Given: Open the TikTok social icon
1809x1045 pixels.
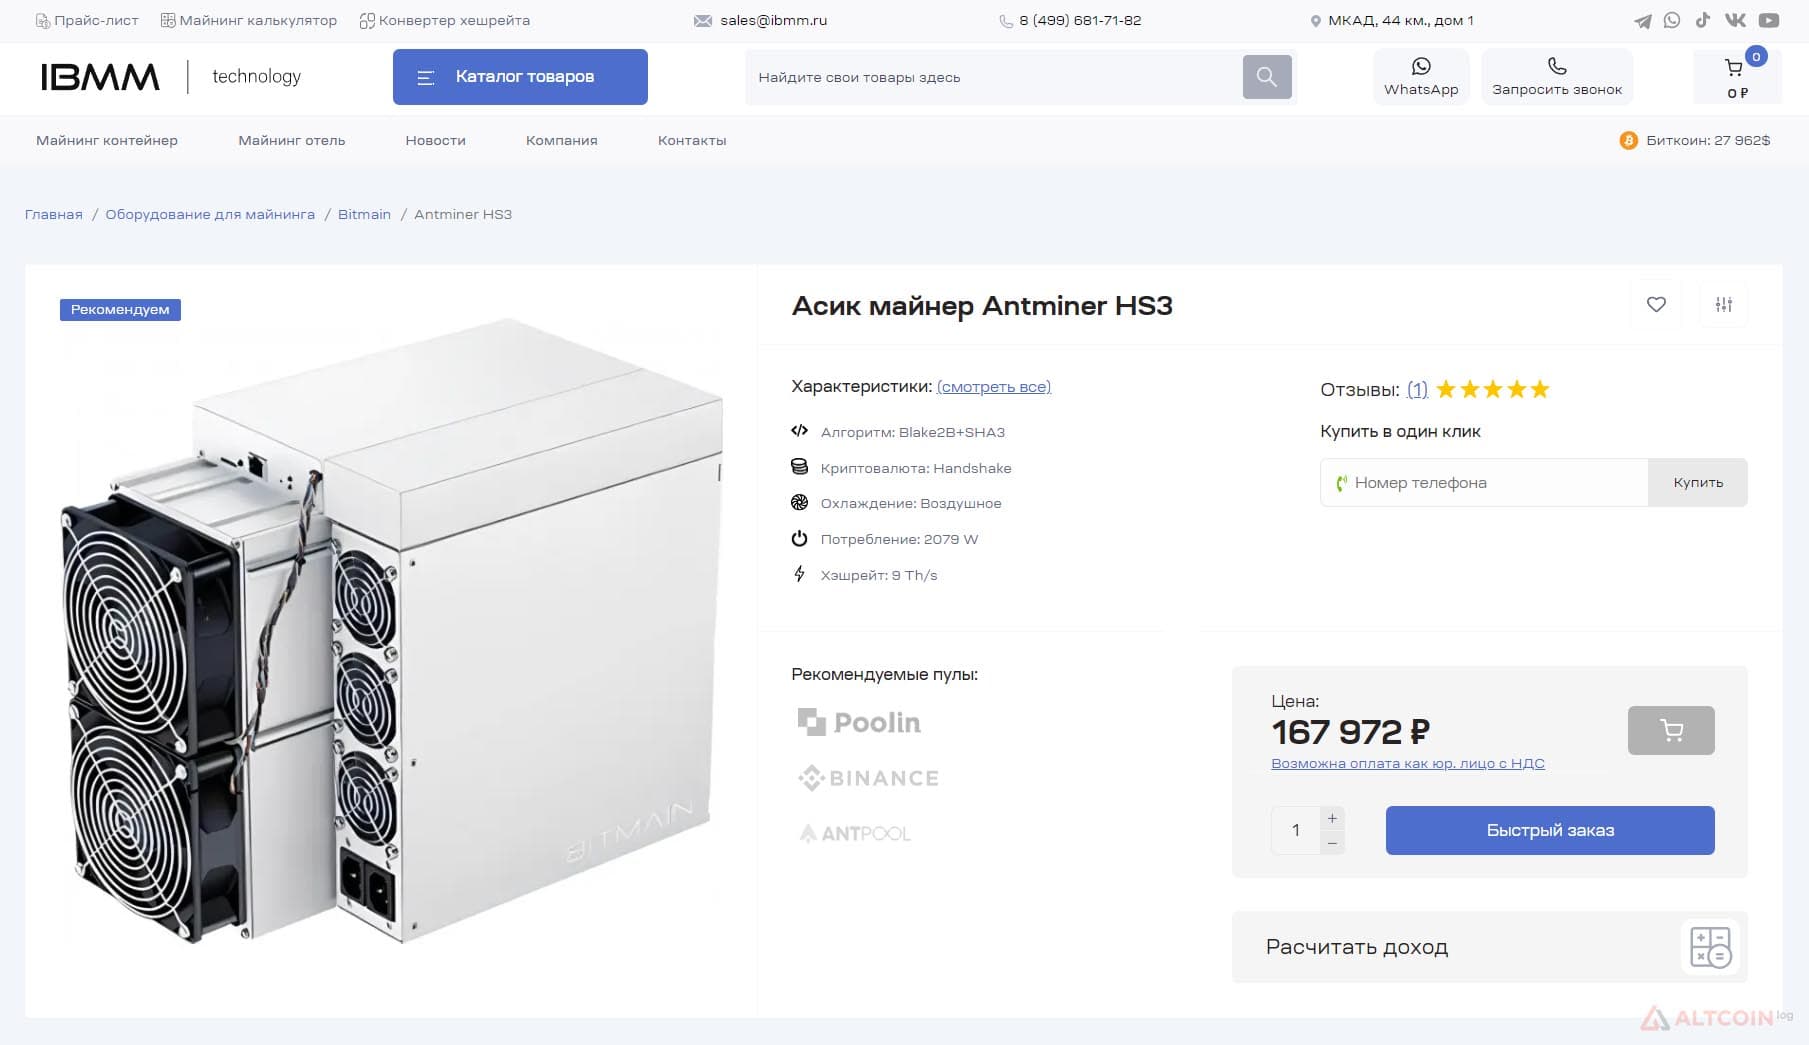Looking at the screenshot, I should (1702, 20).
